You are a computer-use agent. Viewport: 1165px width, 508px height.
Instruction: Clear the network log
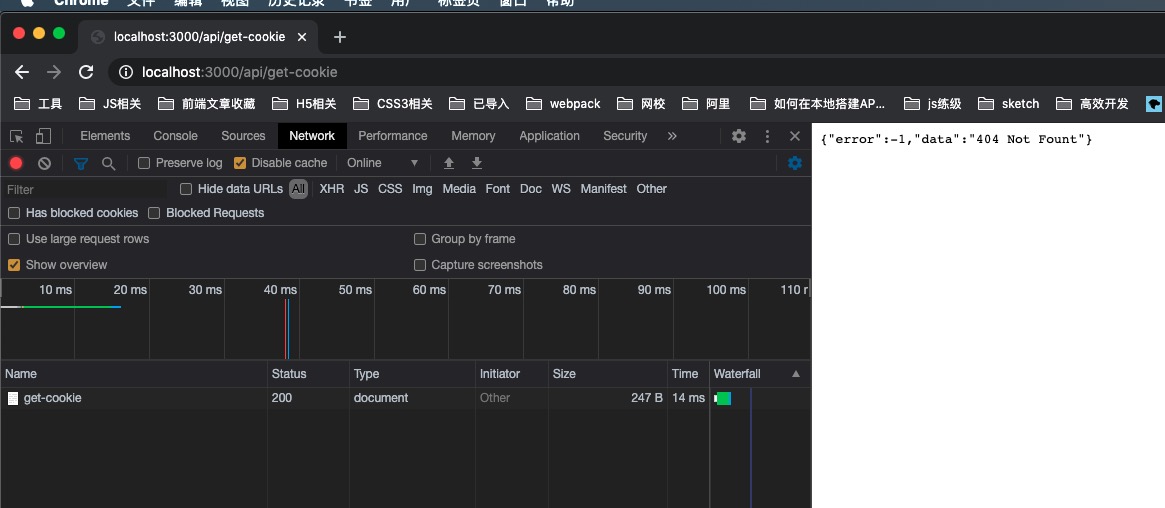44,163
